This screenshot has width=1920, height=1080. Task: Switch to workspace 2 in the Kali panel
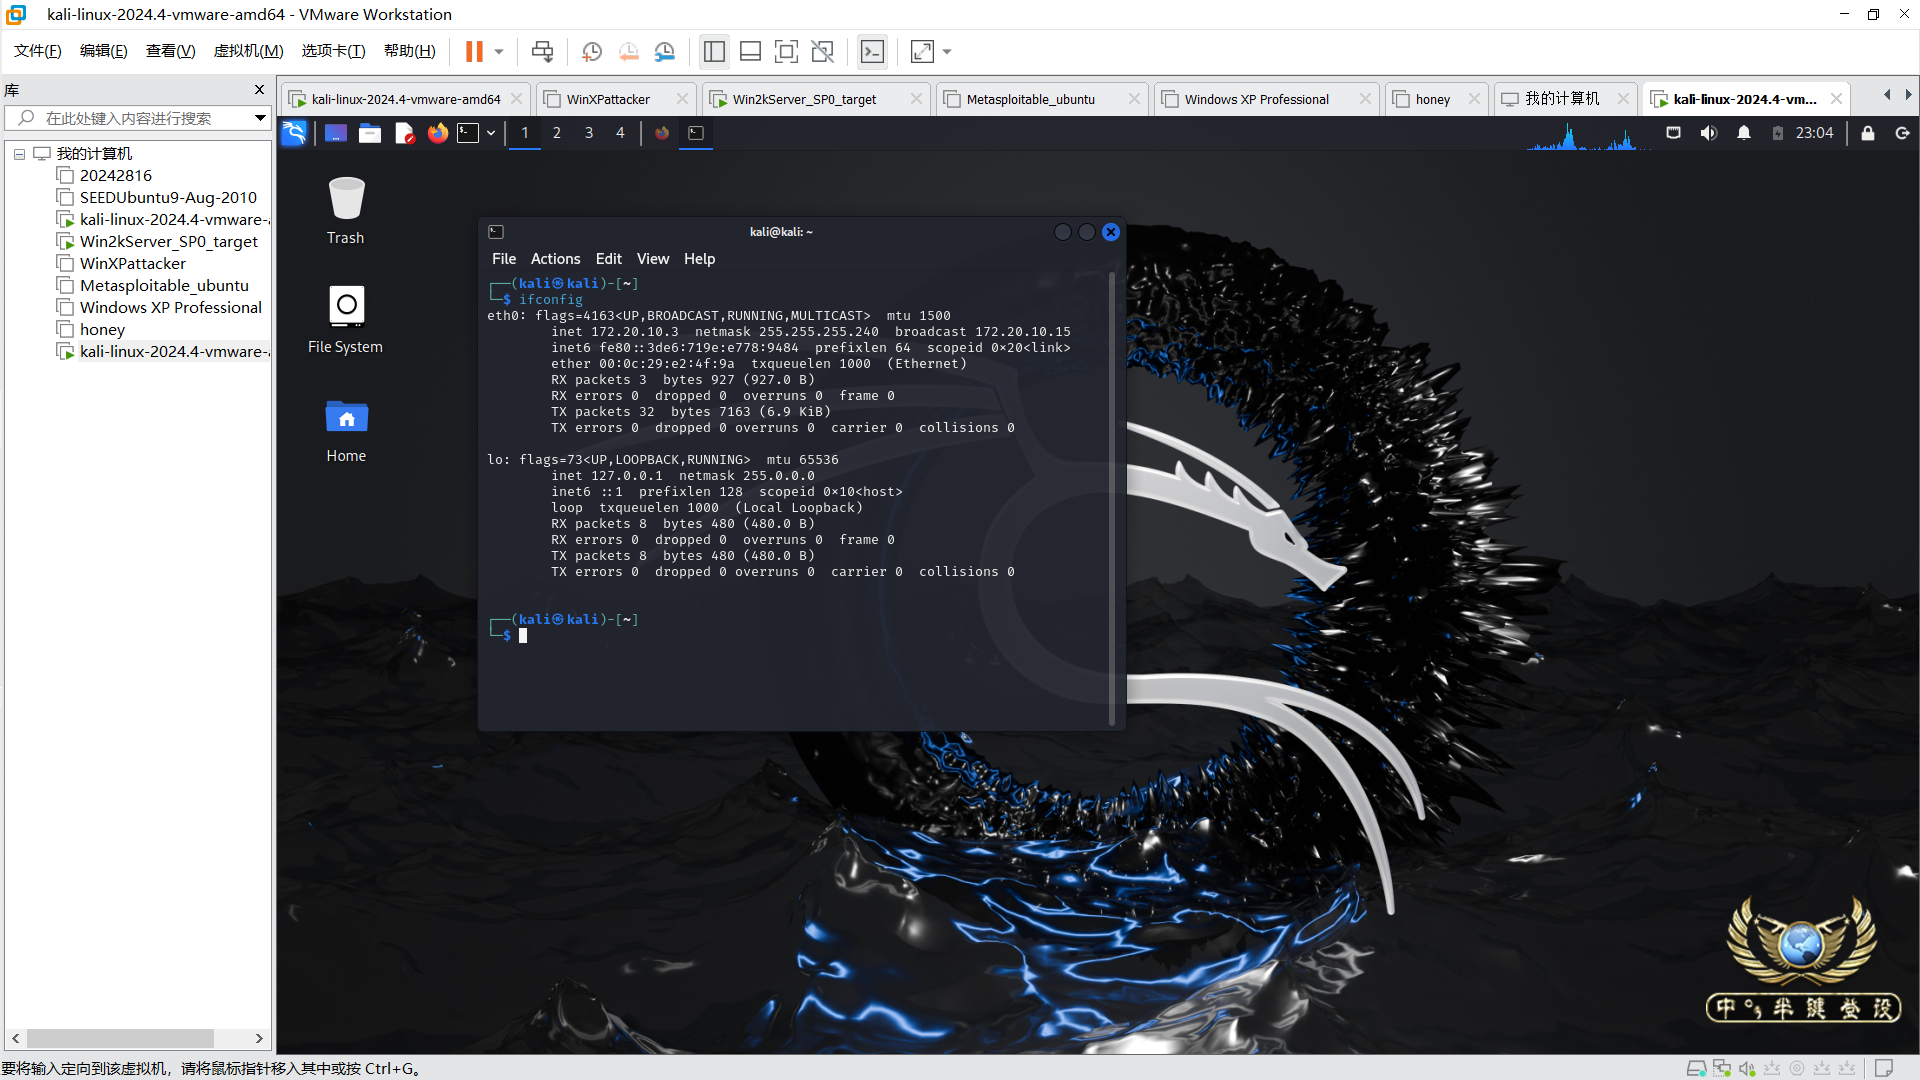tap(557, 133)
